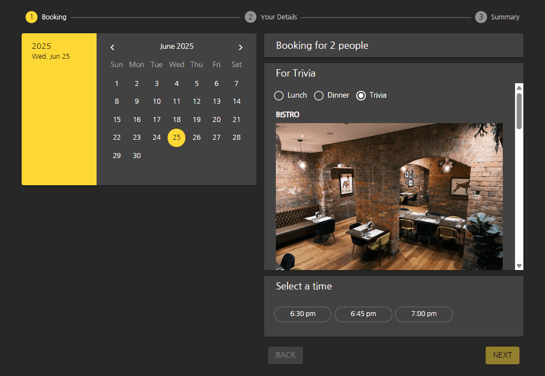Select June 17 on the calendar
Viewport: 545px width, 376px height.
157,120
